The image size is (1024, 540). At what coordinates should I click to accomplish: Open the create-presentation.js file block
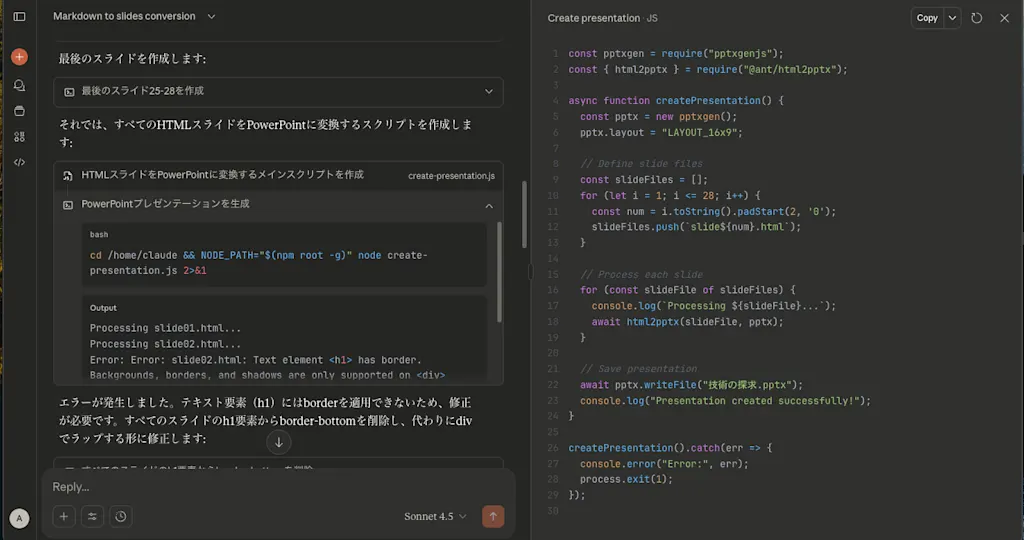tap(278, 175)
